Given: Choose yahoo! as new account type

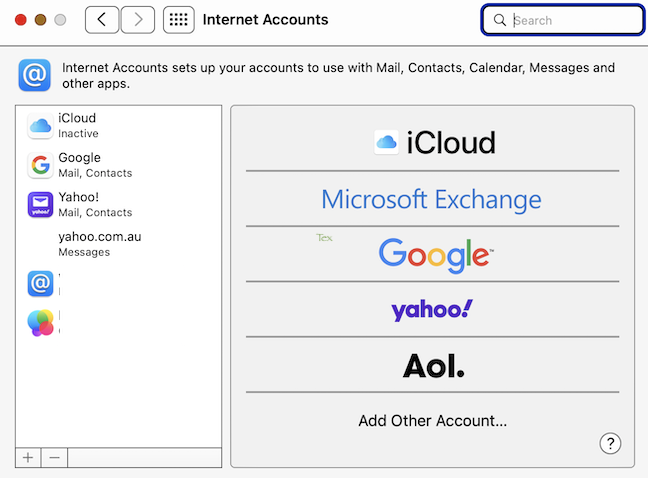Looking at the screenshot, I should 433,310.
